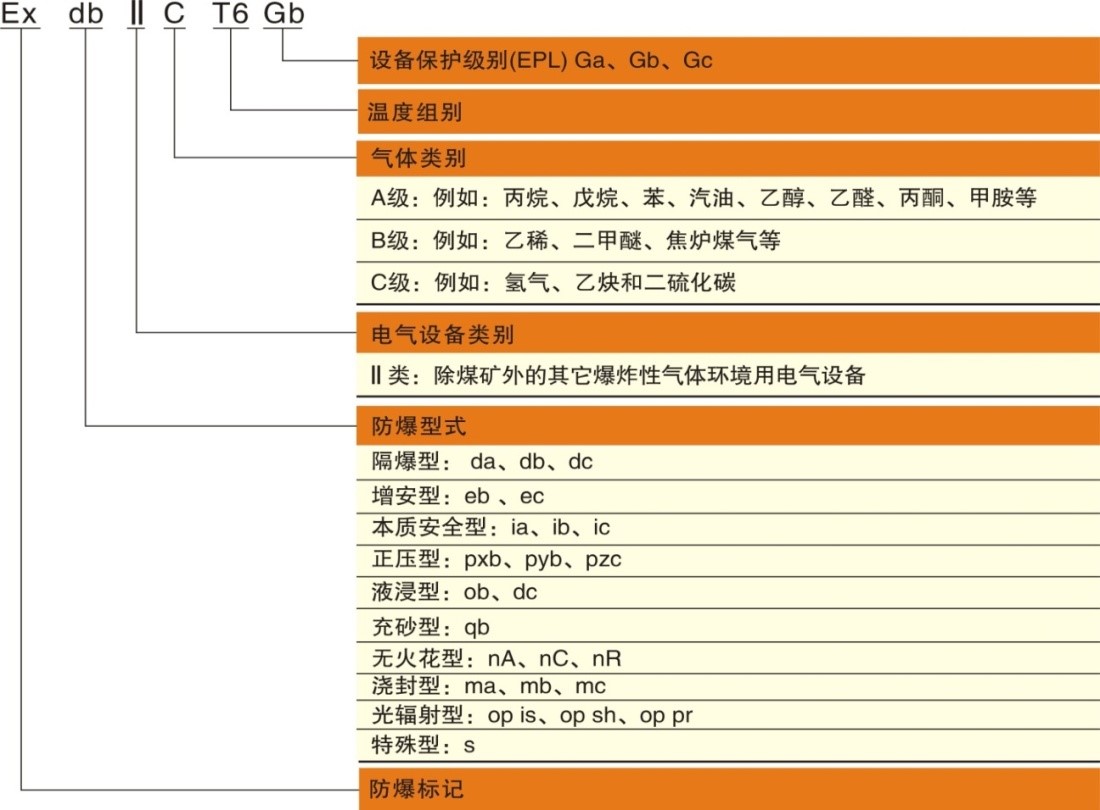Viewport: 1100px width, 810px height.
Task: Select the "db" code at the top
Action: point(85,14)
